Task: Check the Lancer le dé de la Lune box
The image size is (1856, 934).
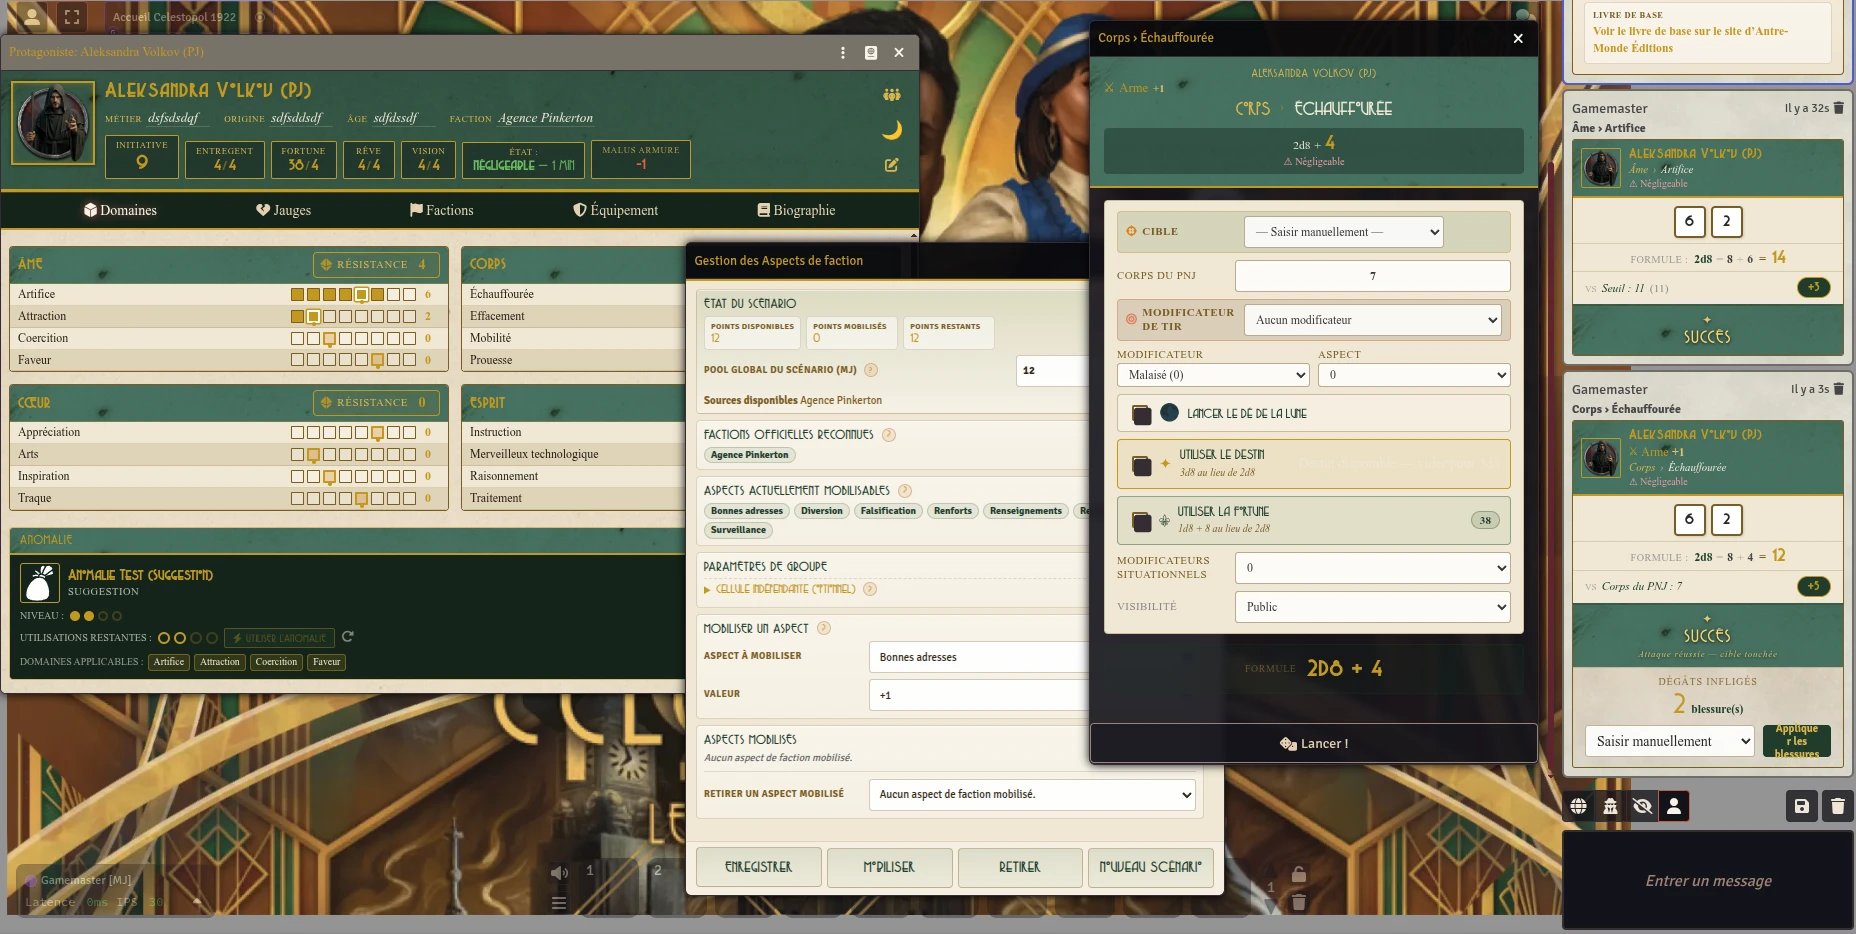Action: point(1141,414)
